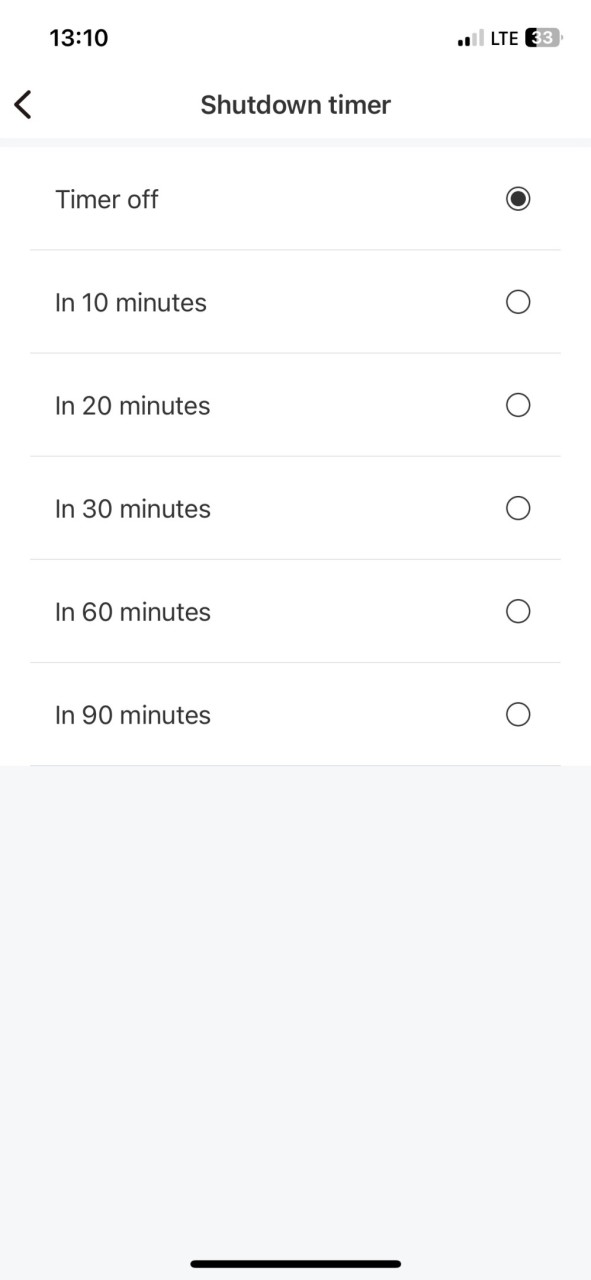Choose the In 30 minutes label
Screen dimensions: 591x1280
pyautogui.click(x=133, y=508)
